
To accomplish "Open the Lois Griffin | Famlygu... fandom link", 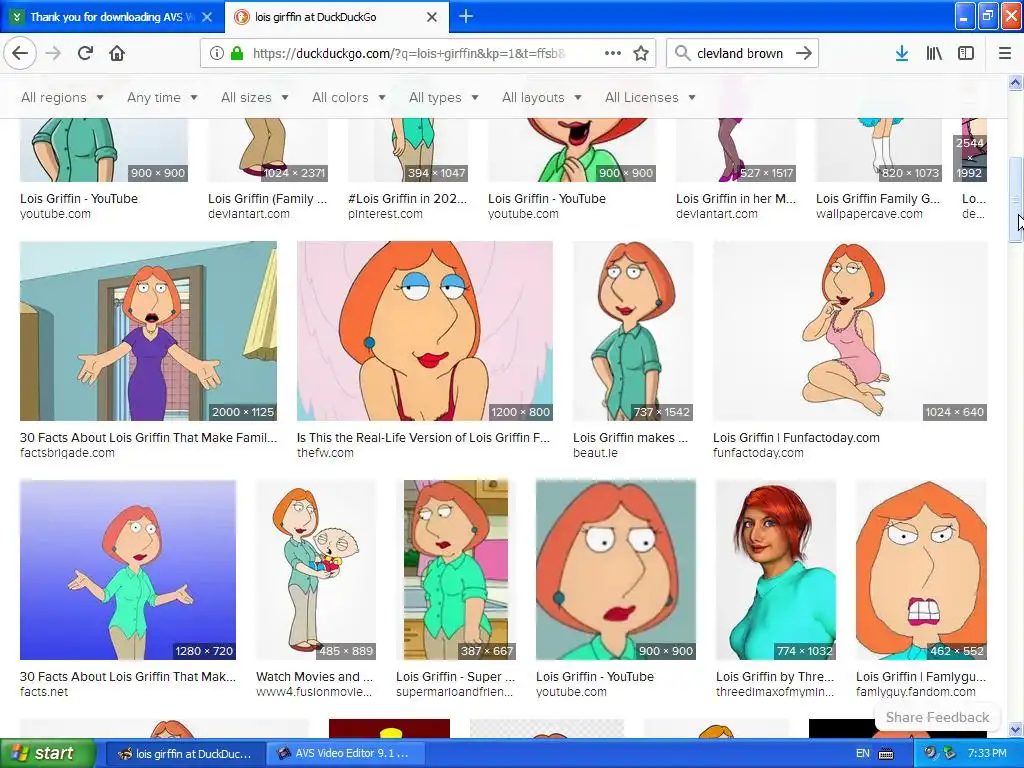I will [921, 677].
